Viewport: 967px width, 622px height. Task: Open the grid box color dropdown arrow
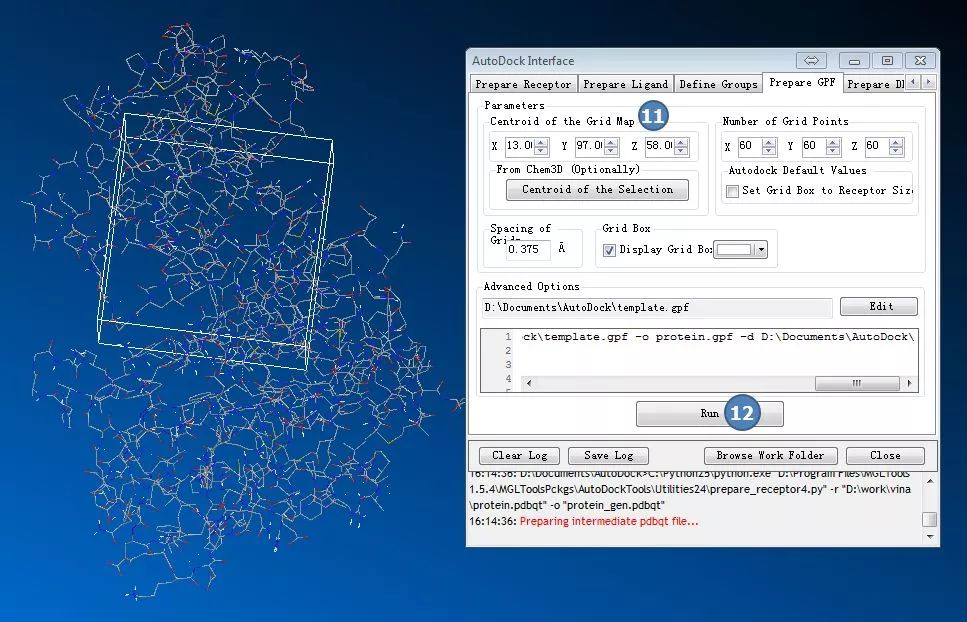click(761, 250)
